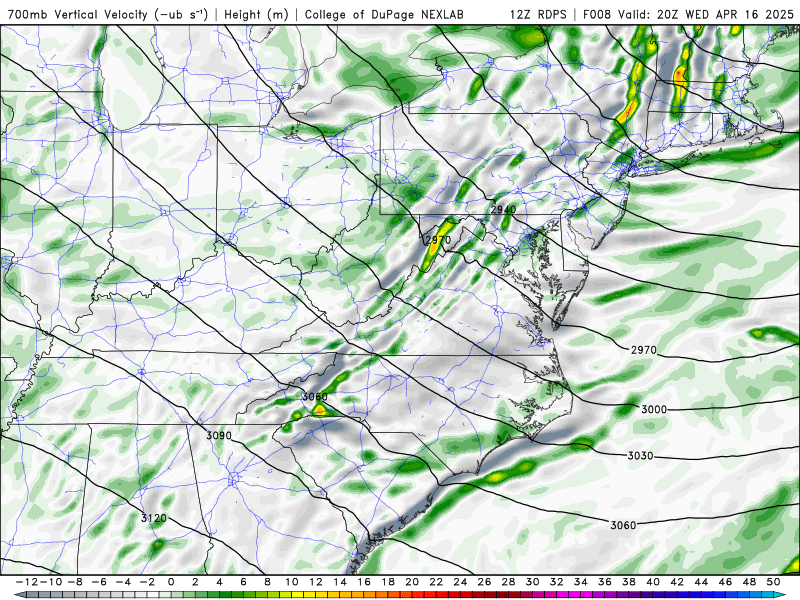Click the 26 value on the color scale
Screen dimensions: 800x600
(485, 582)
